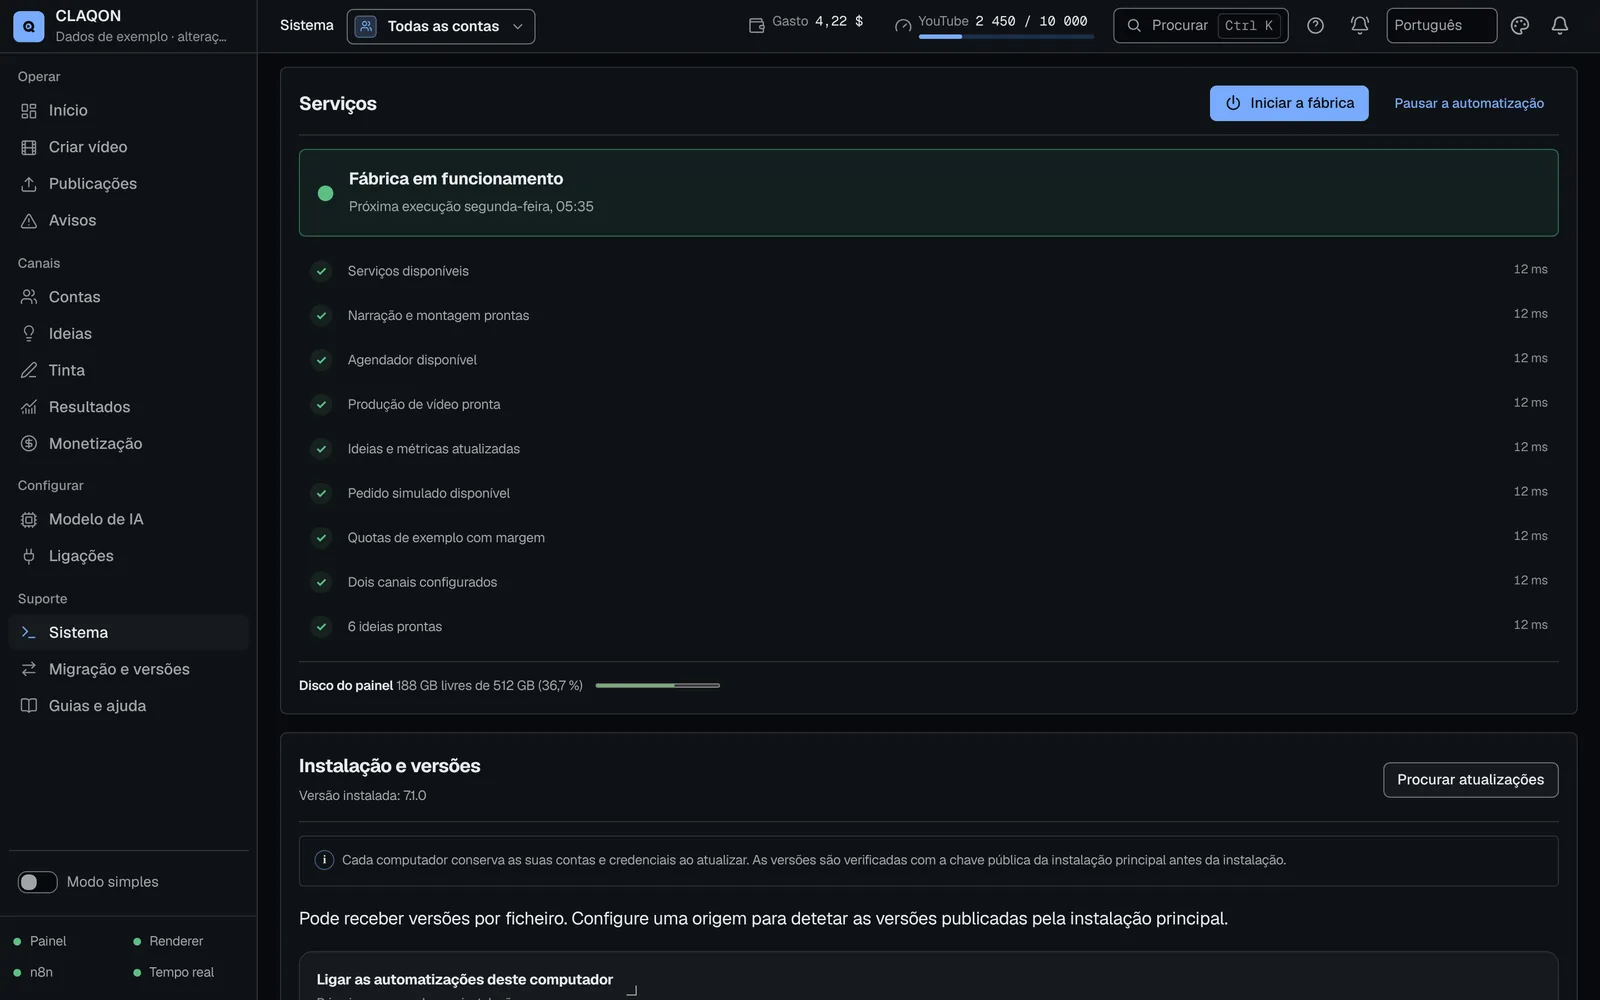Open Modelo de IA settings
1600x1000 pixels.
(128, 520)
